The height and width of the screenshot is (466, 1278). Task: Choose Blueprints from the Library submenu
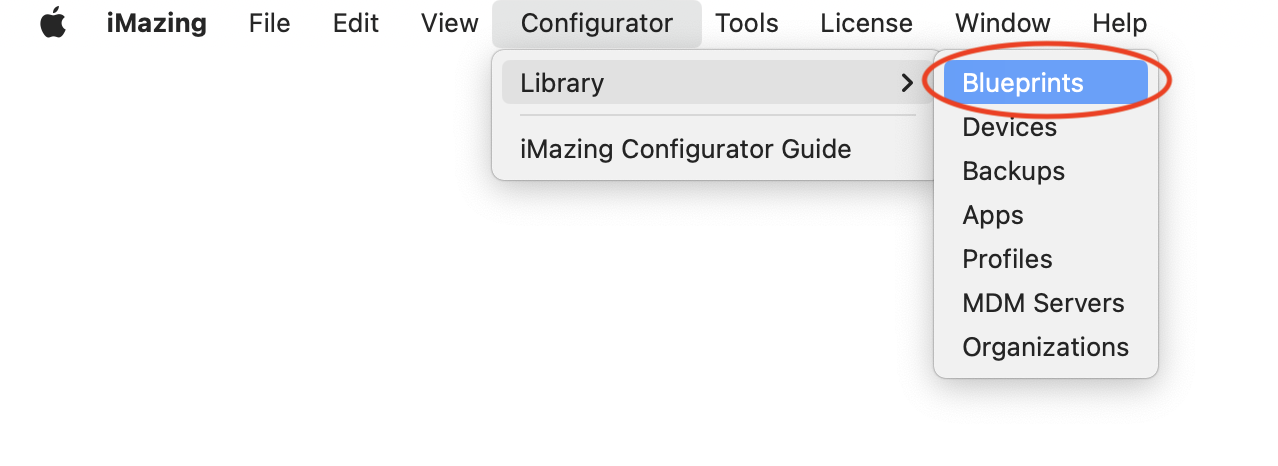(x=1023, y=83)
